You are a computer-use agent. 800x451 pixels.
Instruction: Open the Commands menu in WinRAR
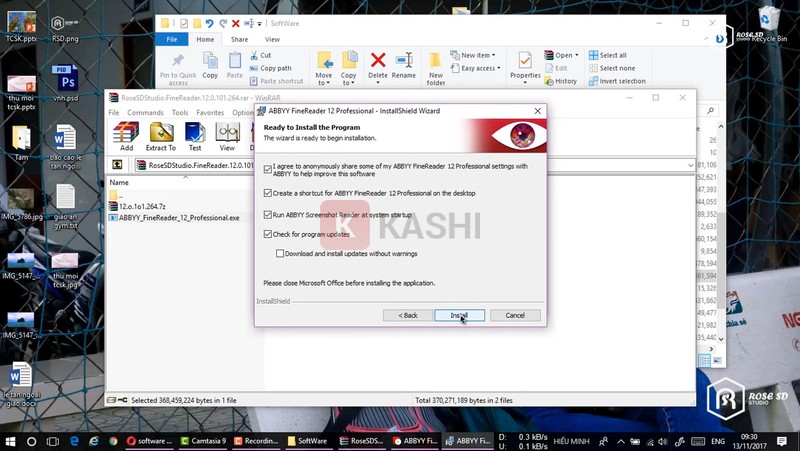pos(145,113)
